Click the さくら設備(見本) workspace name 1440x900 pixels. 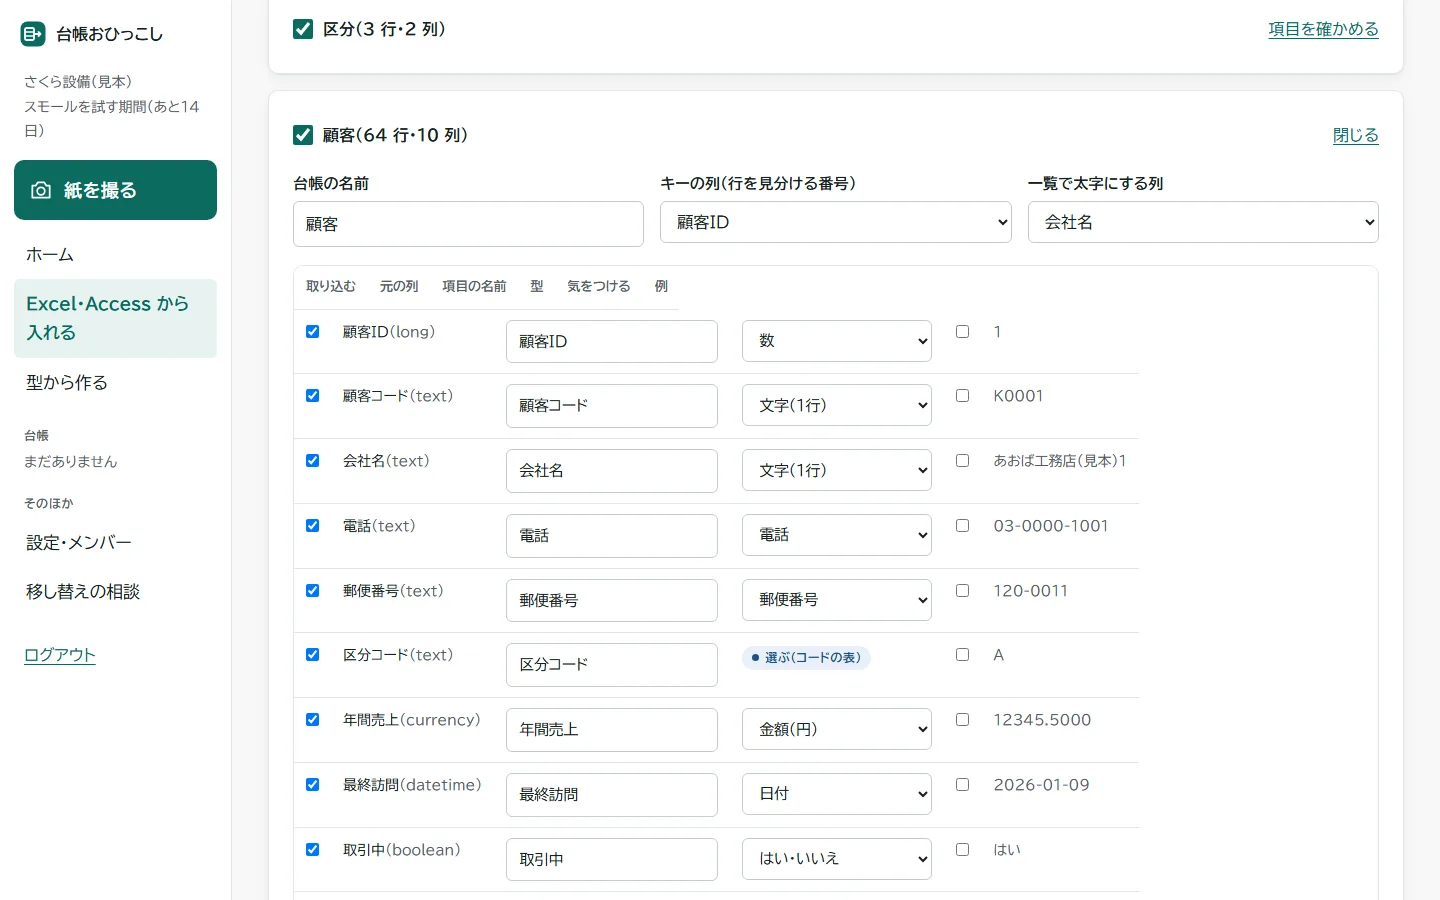click(x=78, y=82)
